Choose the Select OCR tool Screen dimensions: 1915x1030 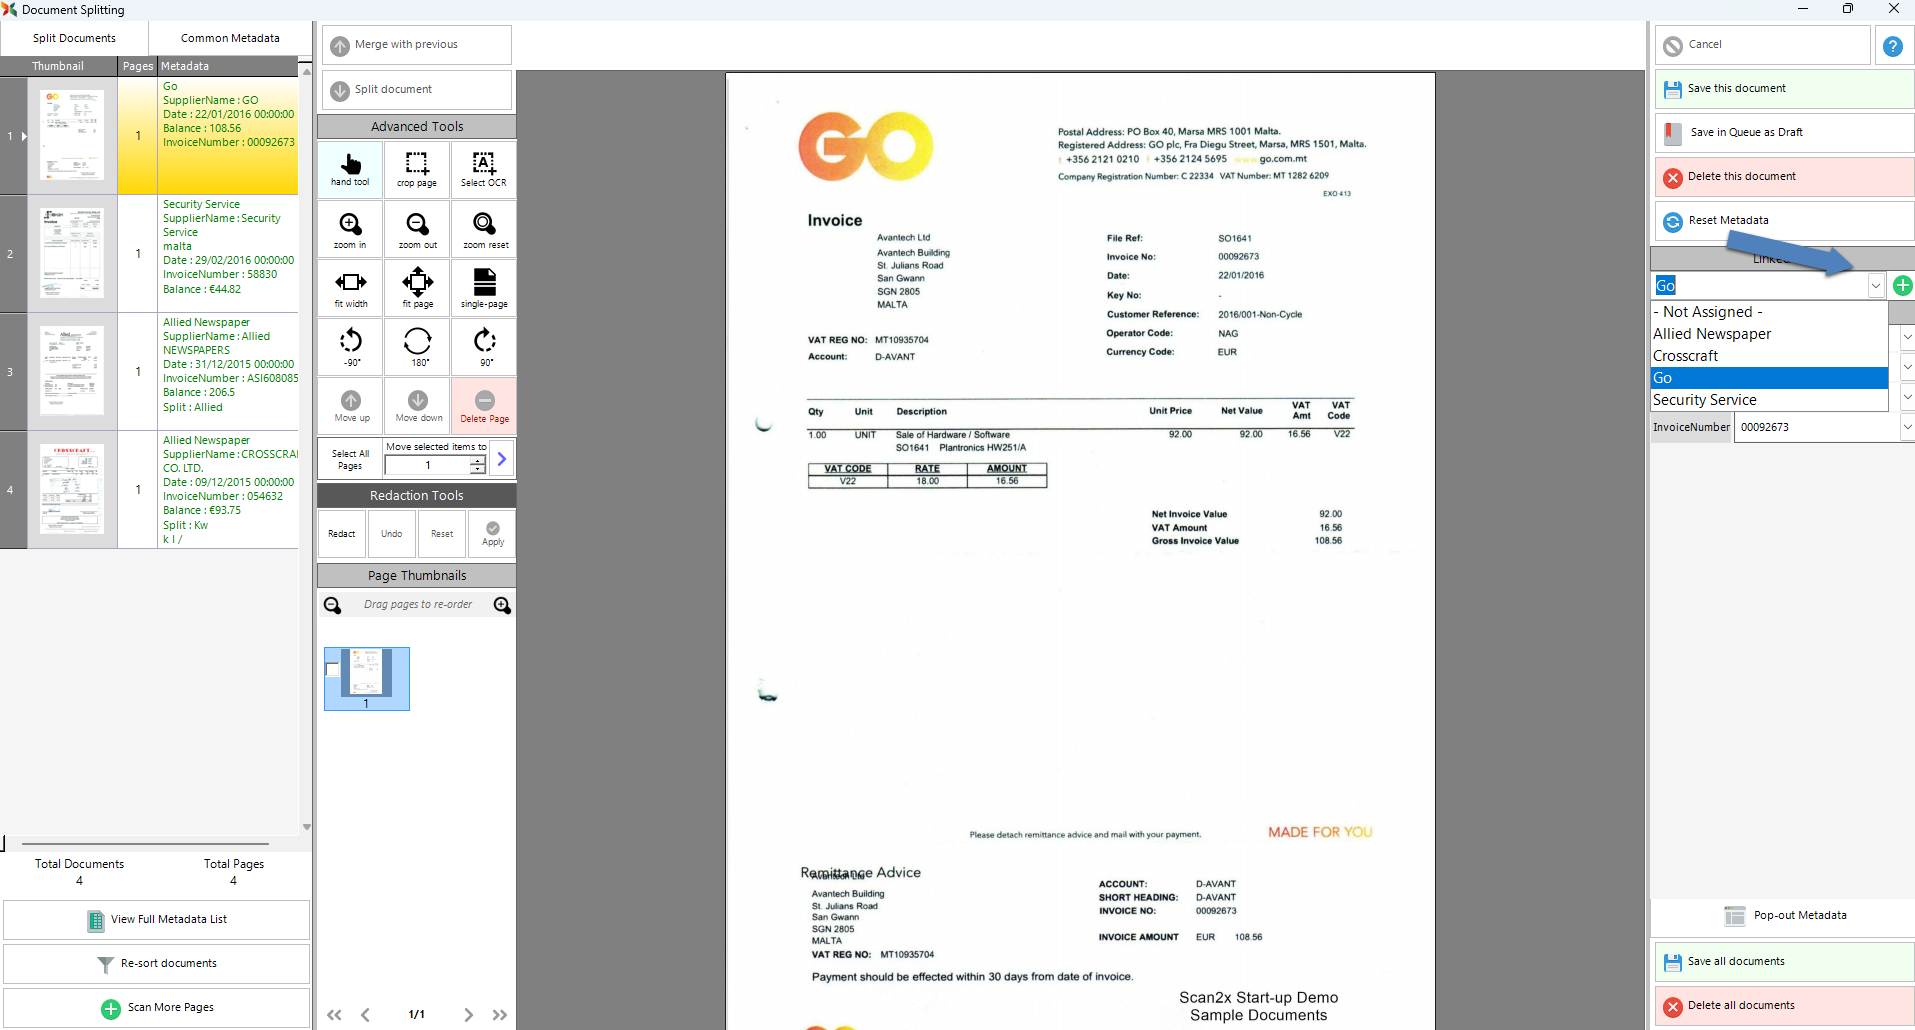point(484,168)
